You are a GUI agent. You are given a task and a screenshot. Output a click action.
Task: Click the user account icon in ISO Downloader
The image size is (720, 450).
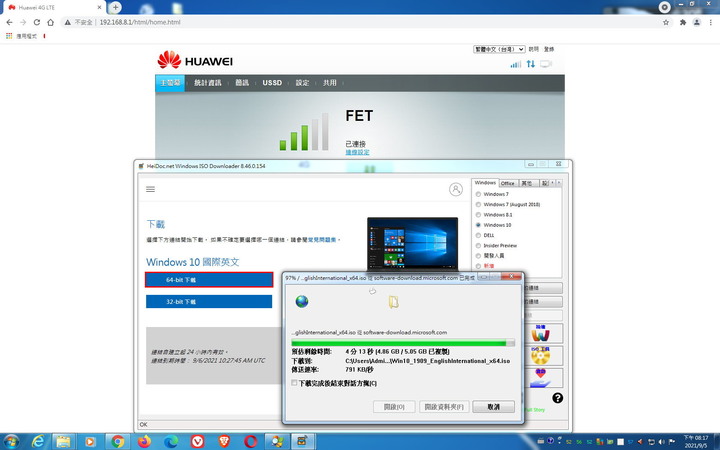[456, 189]
